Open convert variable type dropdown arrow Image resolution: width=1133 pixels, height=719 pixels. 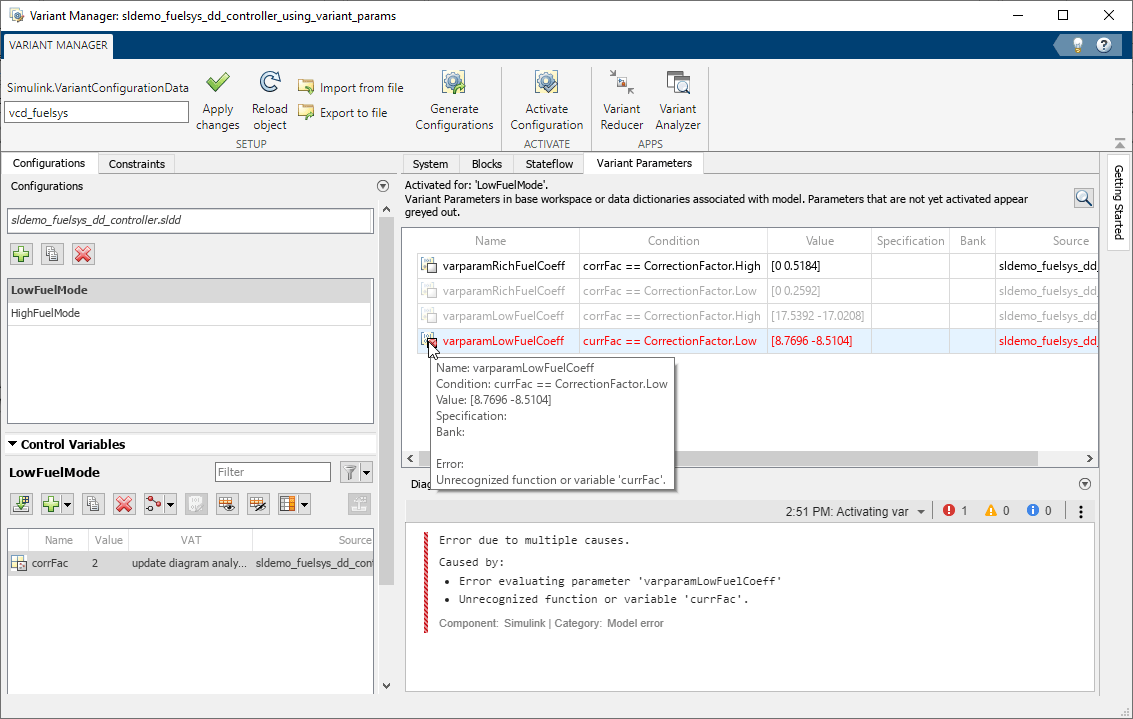coord(171,504)
